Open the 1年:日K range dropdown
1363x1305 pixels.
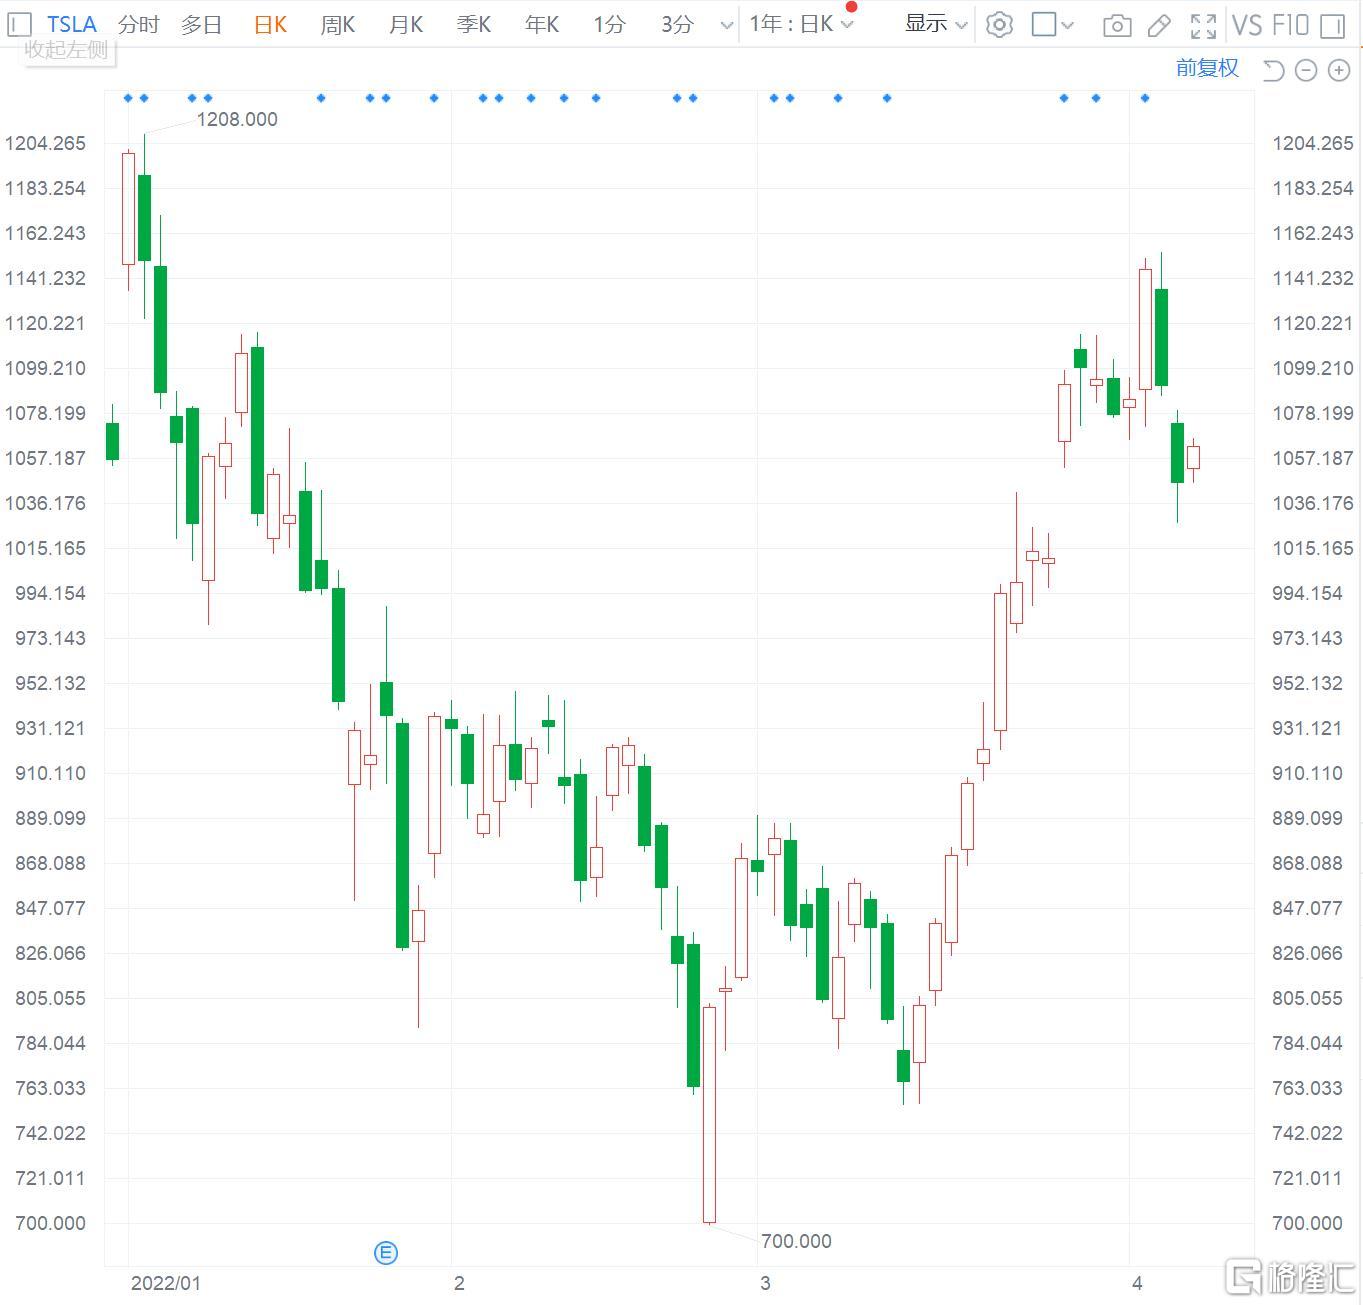point(801,24)
